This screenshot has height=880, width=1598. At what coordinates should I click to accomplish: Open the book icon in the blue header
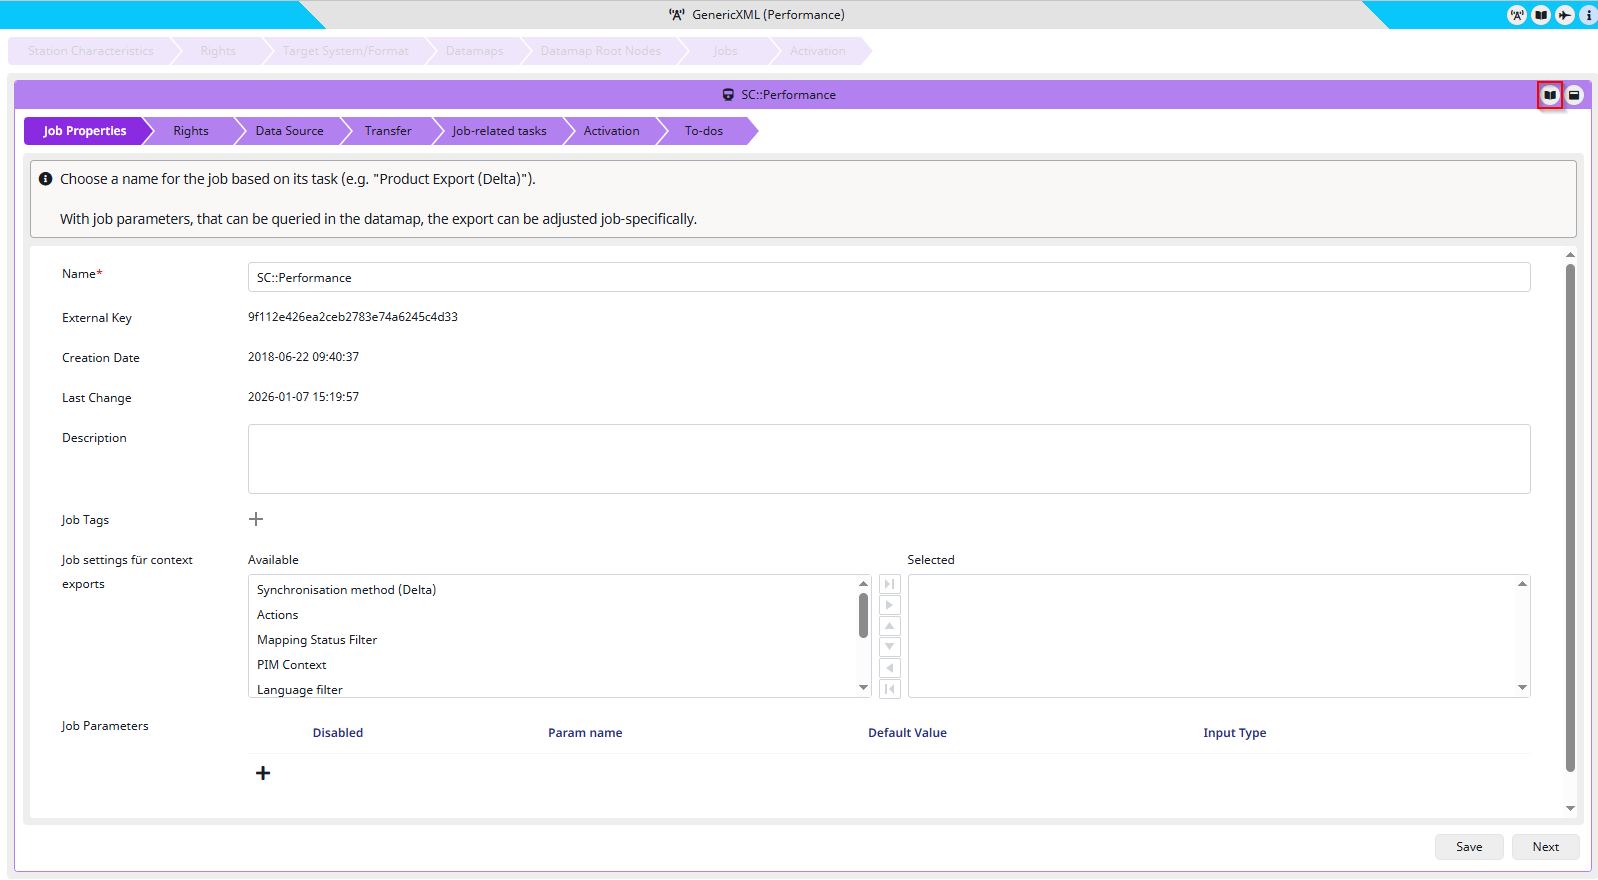coord(1541,15)
